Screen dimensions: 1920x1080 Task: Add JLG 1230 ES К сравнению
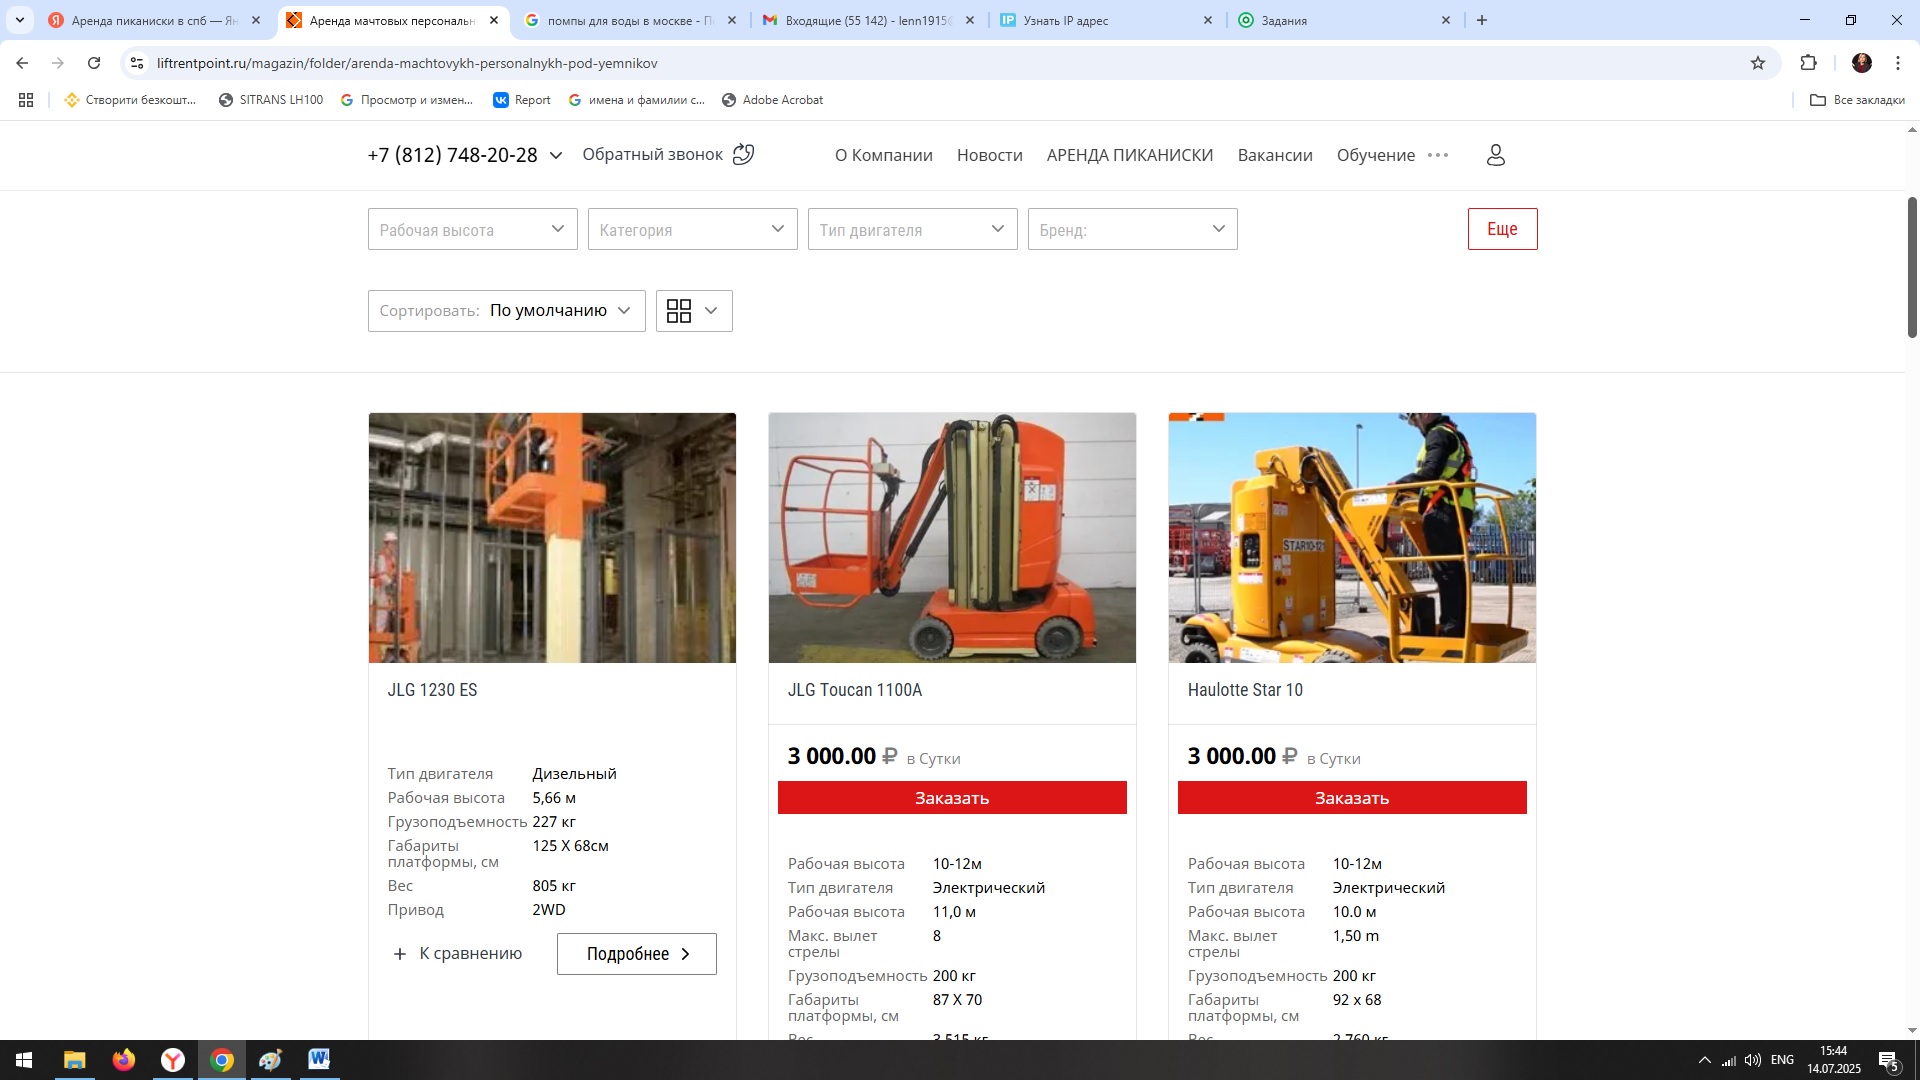pyautogui.click(x=457, y=954)
